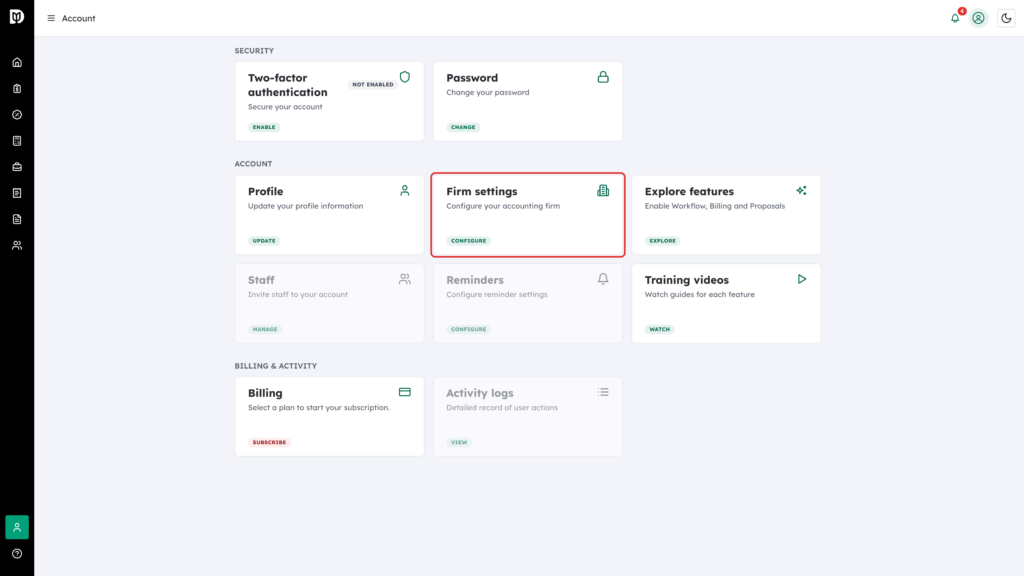Click the list icon on Activity logs
Viewport: 1024px width, 576px height.
coord(603,392)
